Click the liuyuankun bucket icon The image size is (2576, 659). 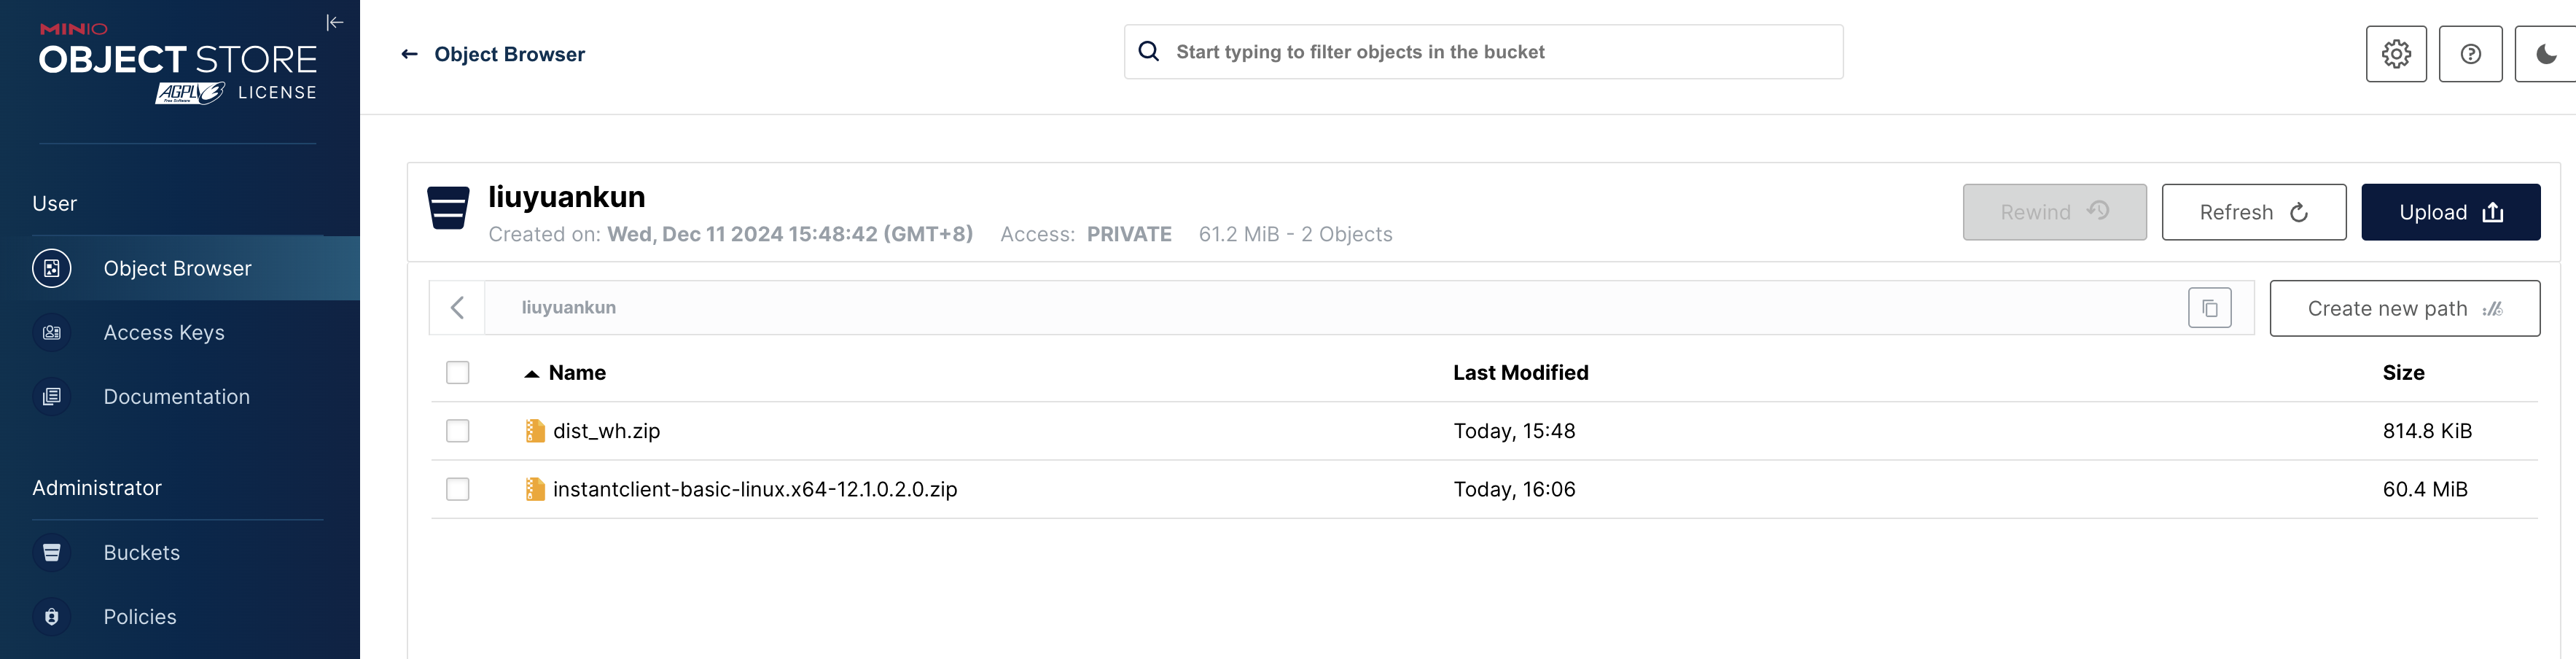coord(448,208)
